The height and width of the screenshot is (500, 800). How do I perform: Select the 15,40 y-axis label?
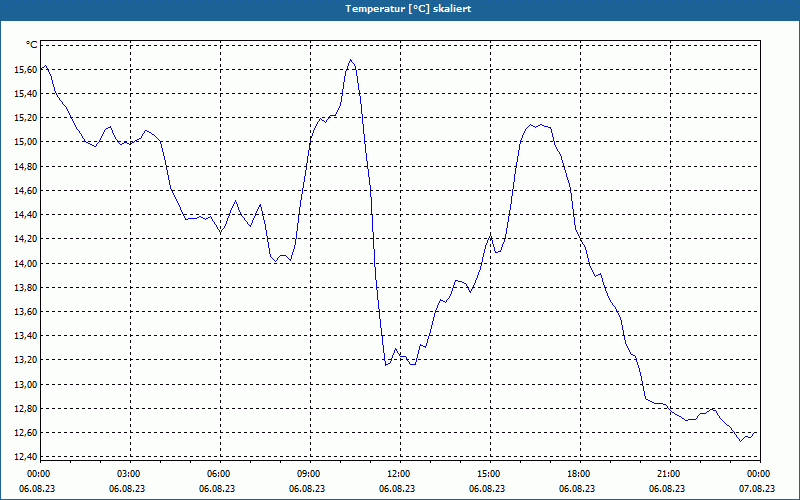click(26, 93)
